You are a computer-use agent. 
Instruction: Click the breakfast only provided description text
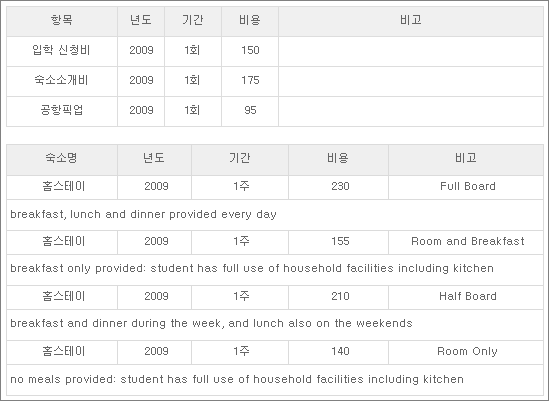coord(252,269)
